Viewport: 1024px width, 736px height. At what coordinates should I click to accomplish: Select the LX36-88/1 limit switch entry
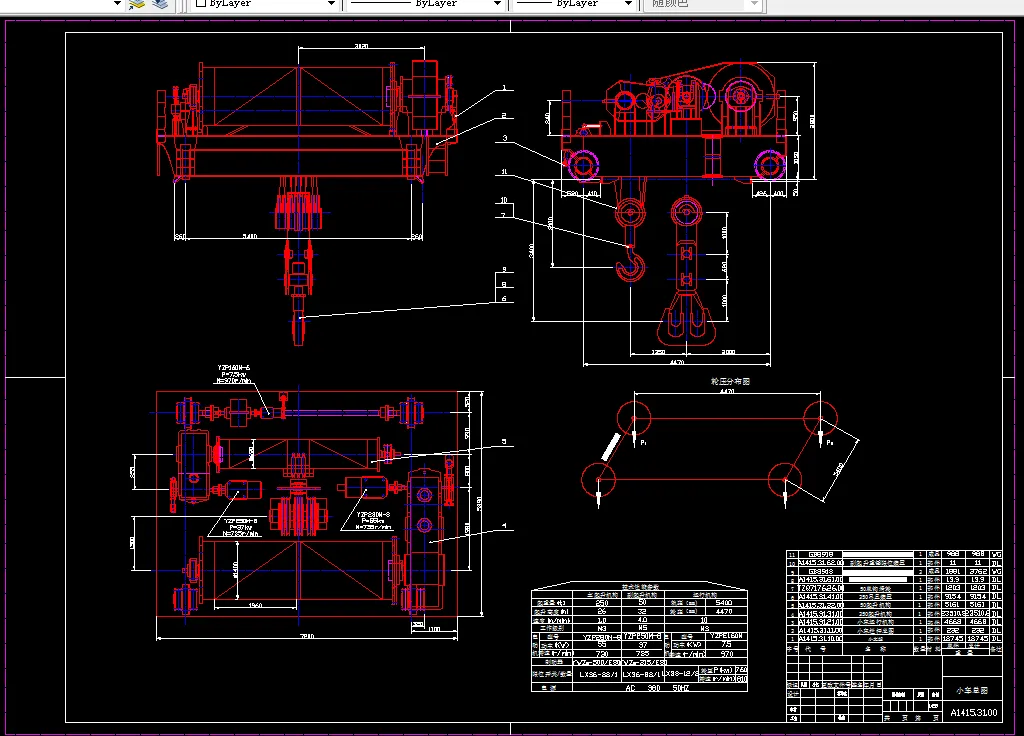point(597,675)
